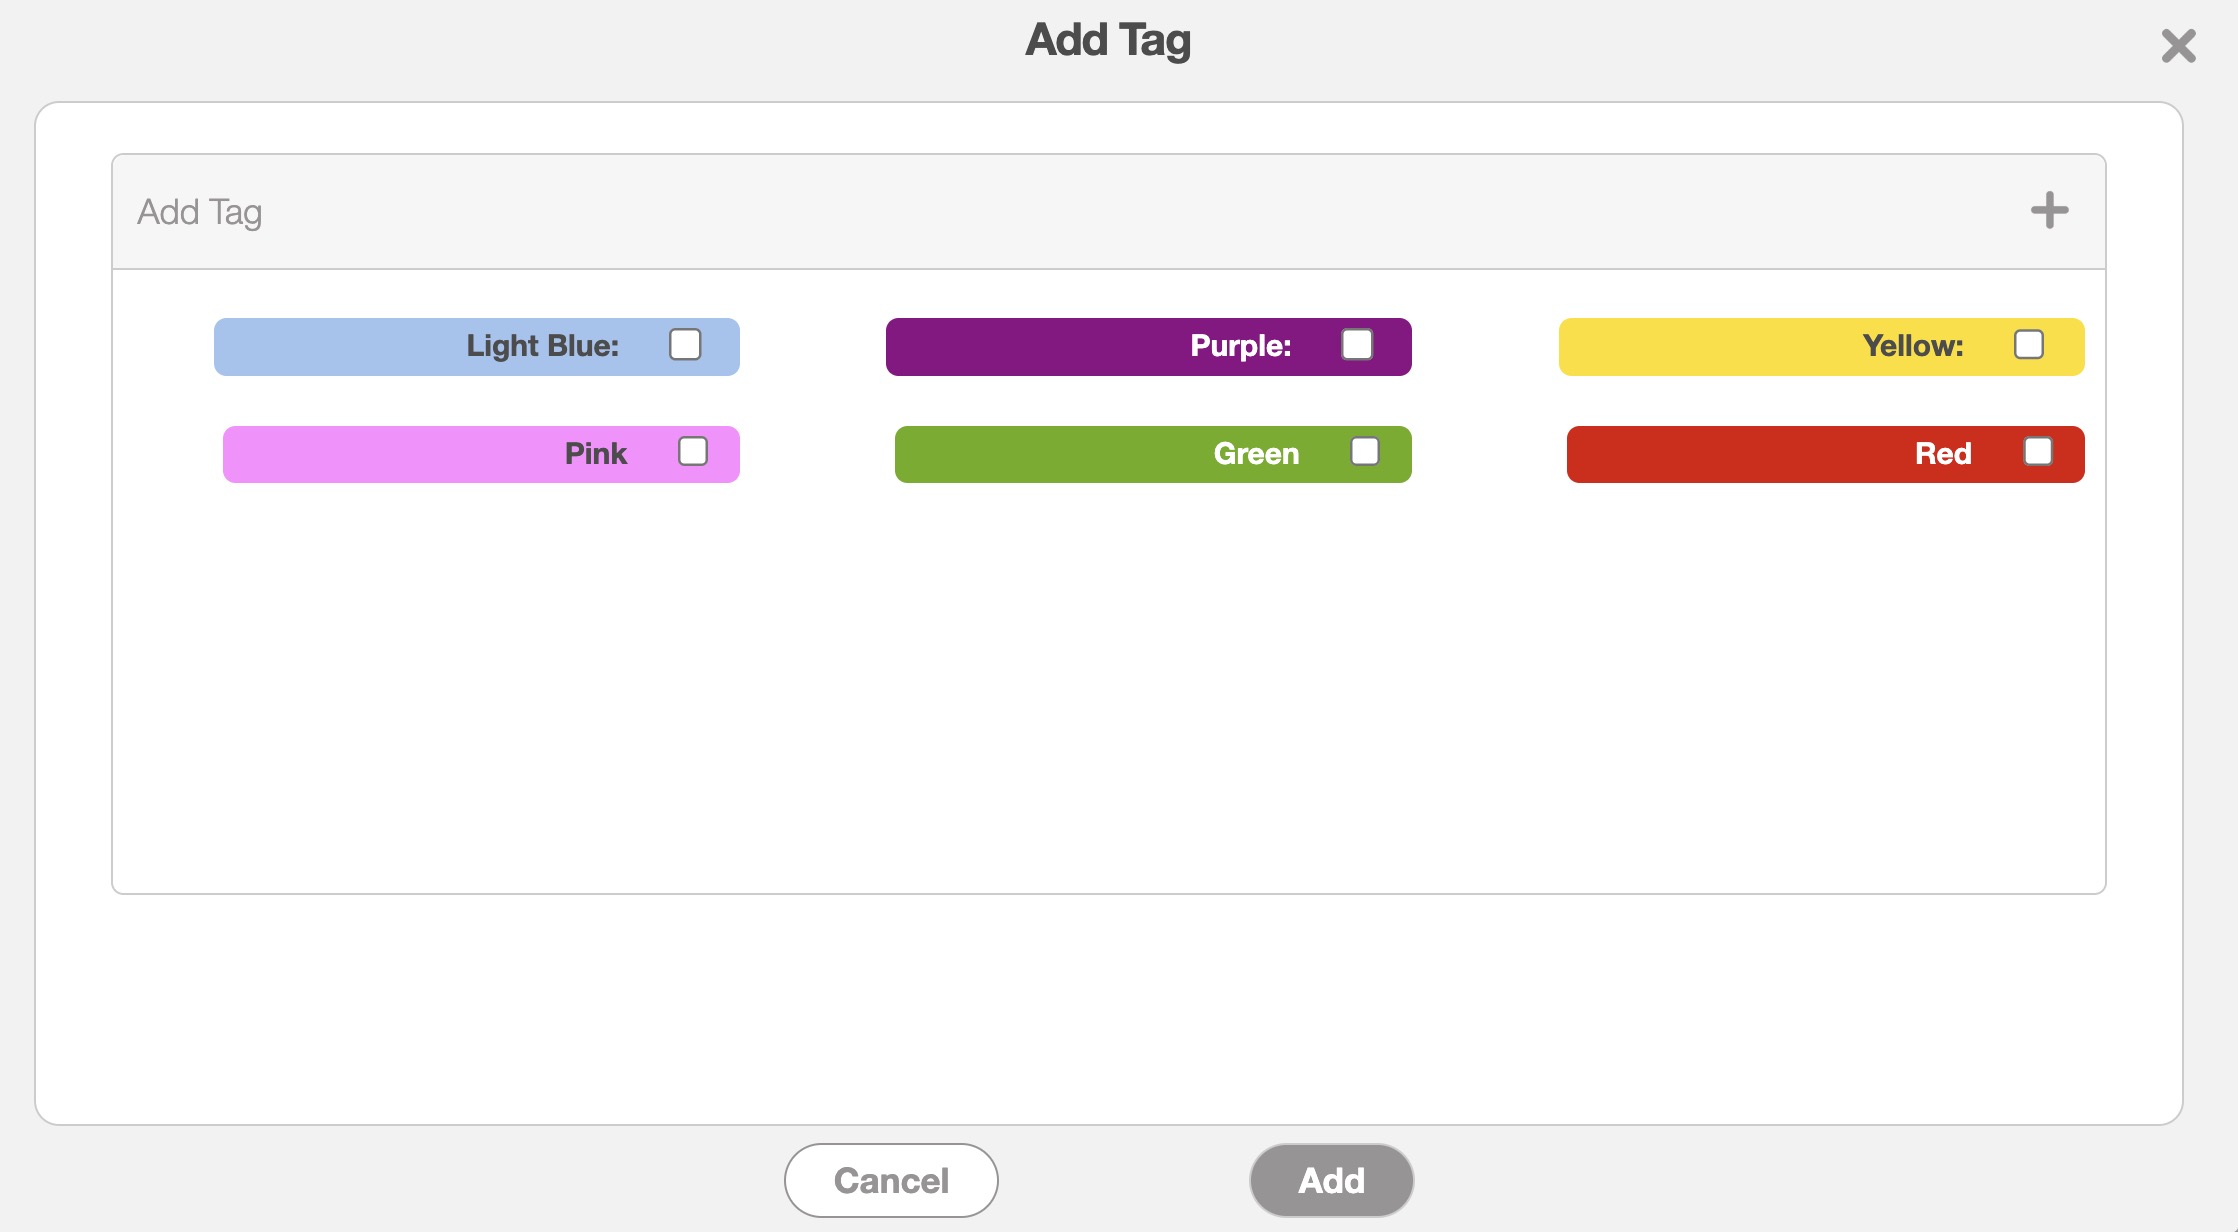Confirm with the Add button
The width and height of the screenshot is (2238, 1232).
coord(1331,1180)
